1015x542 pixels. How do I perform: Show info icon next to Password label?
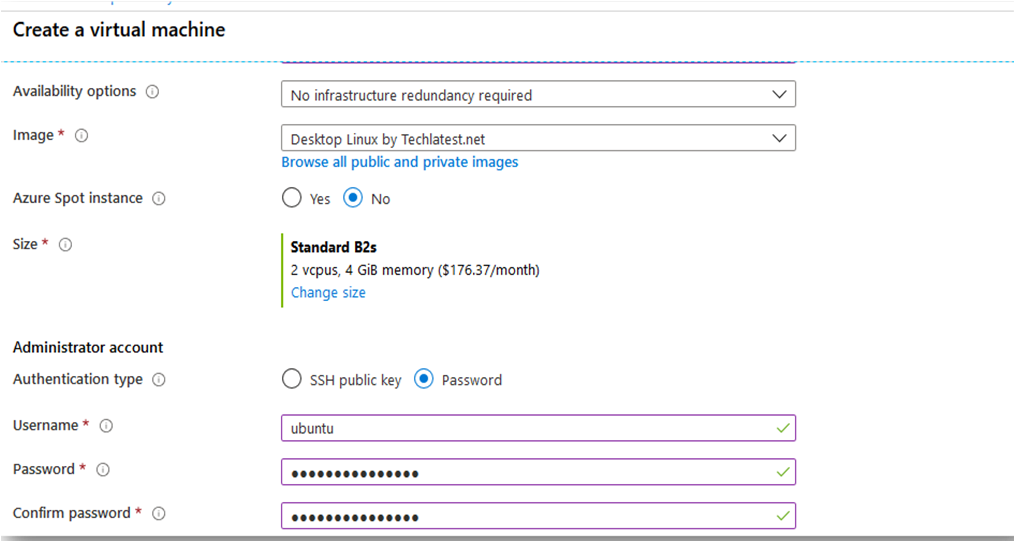[x=103, y=469]
